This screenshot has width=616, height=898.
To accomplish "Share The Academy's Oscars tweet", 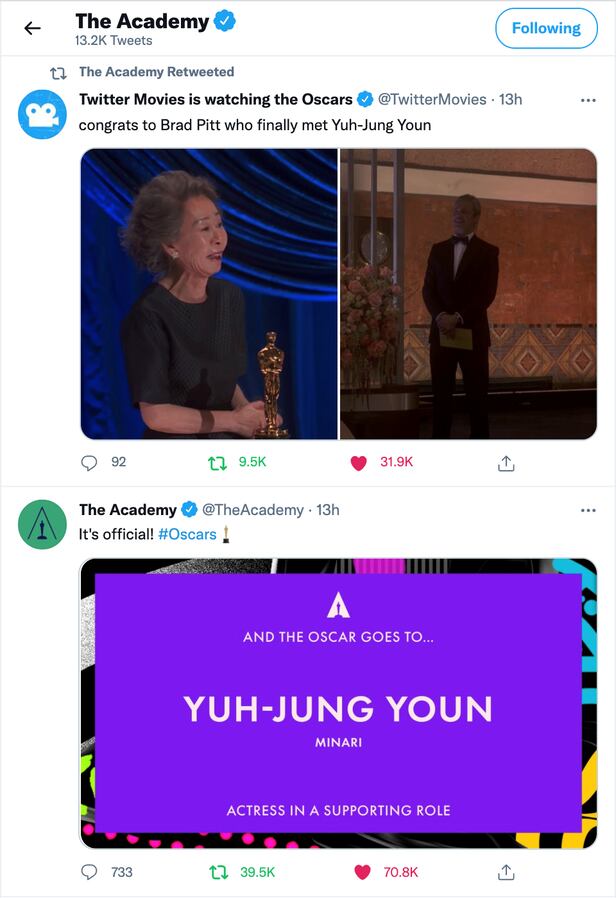I will [x=506, y=872].
